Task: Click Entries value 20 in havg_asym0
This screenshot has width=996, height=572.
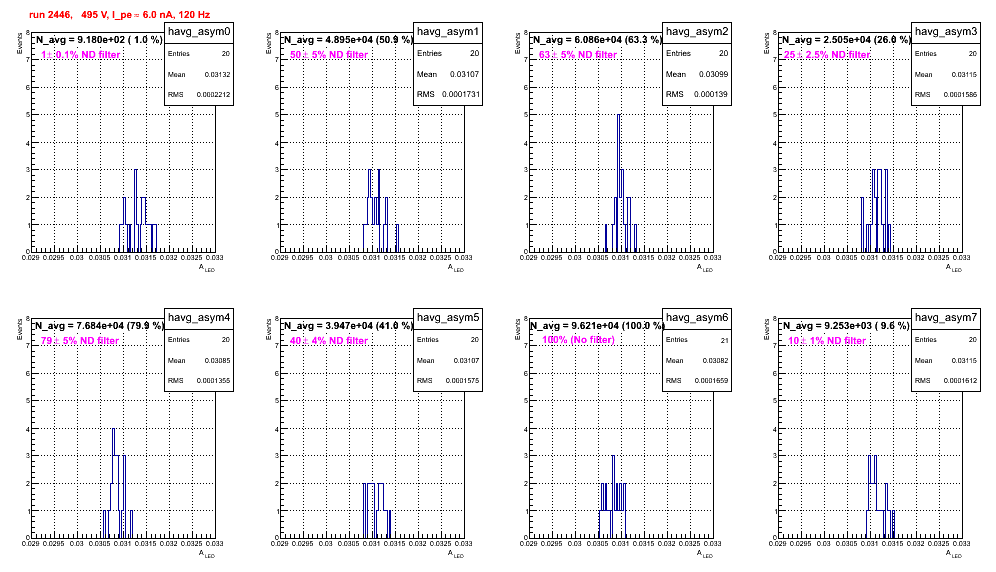Action: [226, 53]
